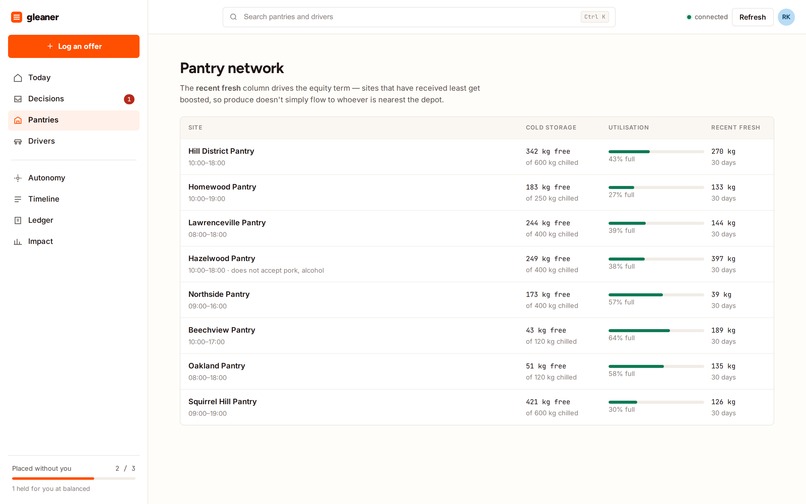Click the Refresh button
Viewport: 806px width, 504px height.
tap(753, 17)
